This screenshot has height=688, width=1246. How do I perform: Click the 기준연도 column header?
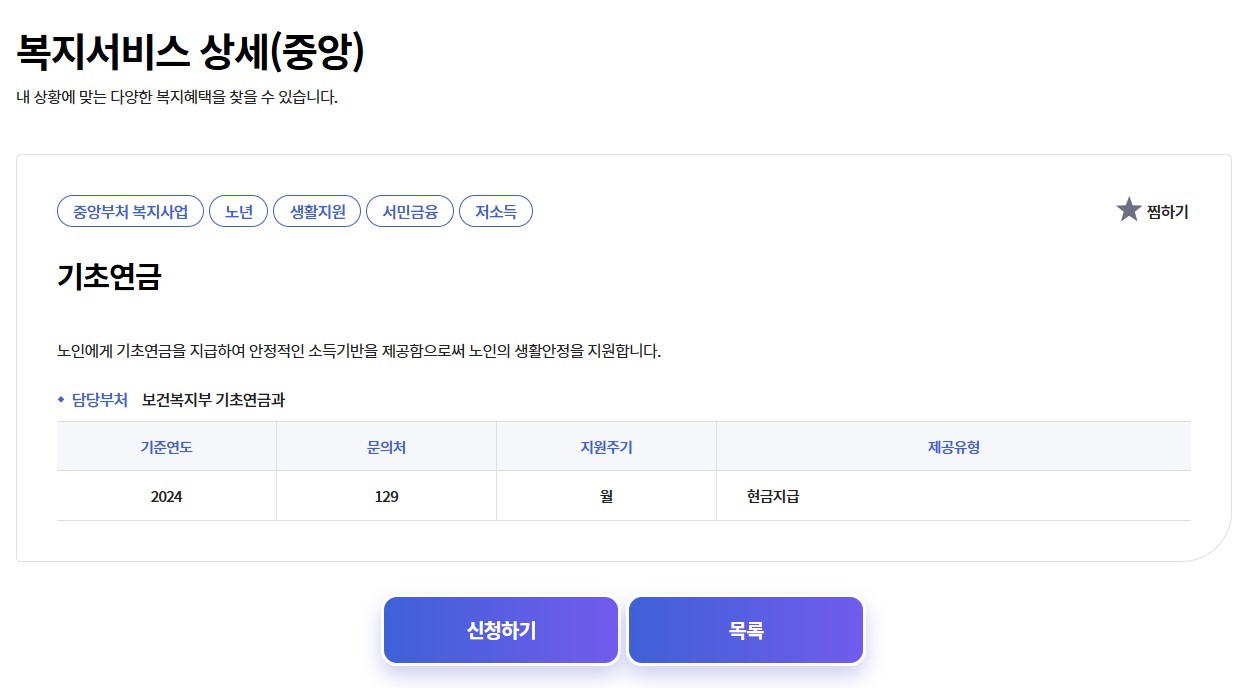[x=166, y=445]
